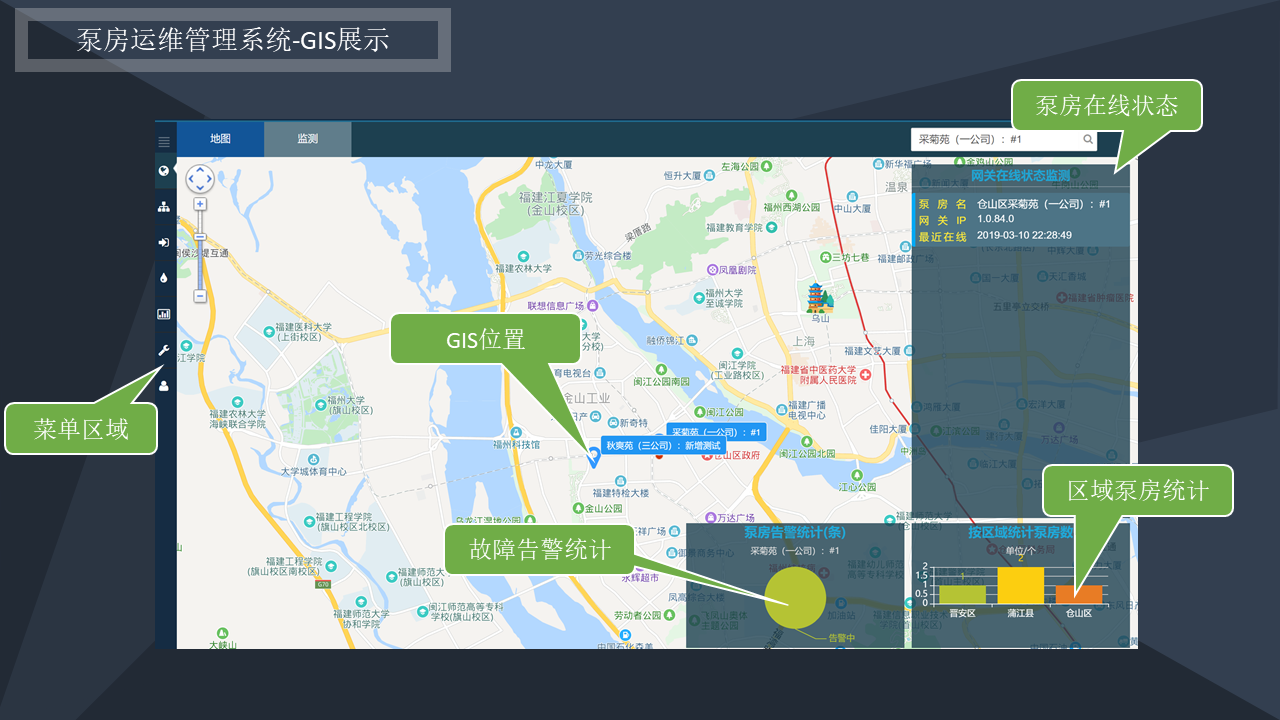The width and height of the screenshot is (1280, 720).
Task: Click the 蒲江县 axis label
Action: click(x=1021, y=613)
